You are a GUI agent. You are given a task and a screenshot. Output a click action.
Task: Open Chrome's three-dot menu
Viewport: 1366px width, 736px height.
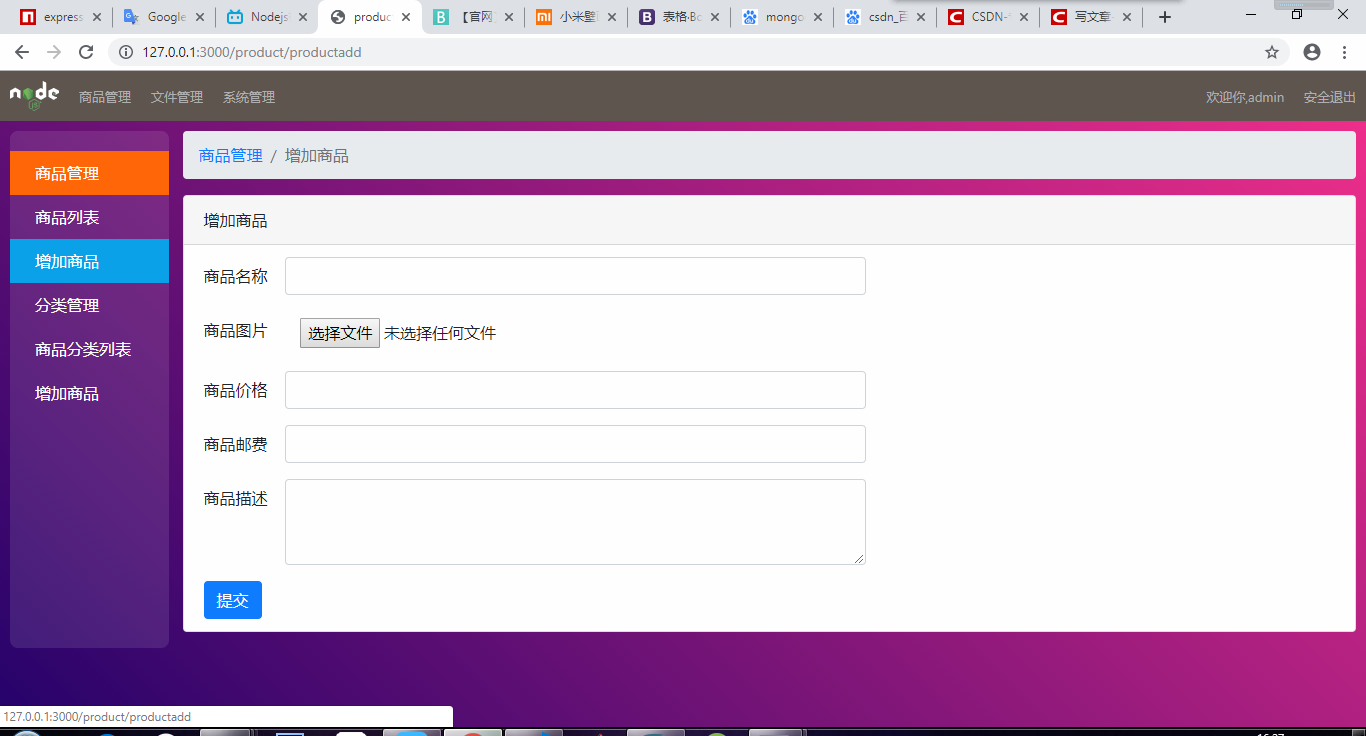(x=1343, y=52)
